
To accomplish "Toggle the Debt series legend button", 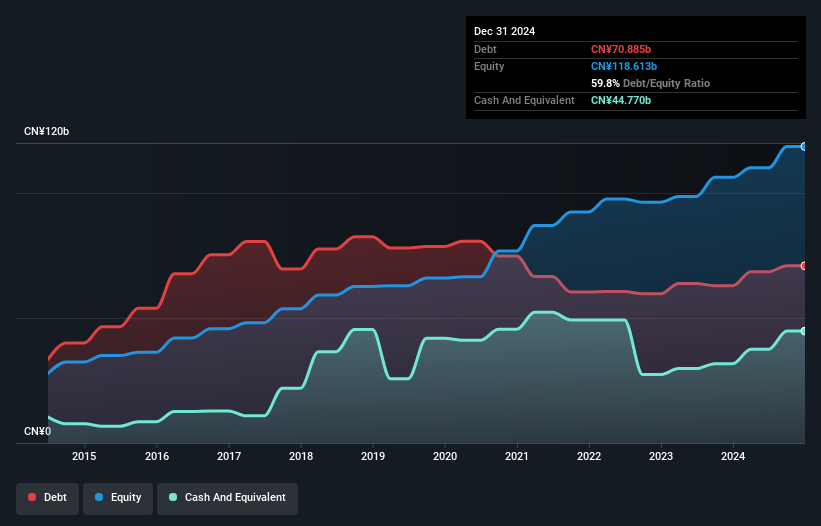I will (47, 498).
